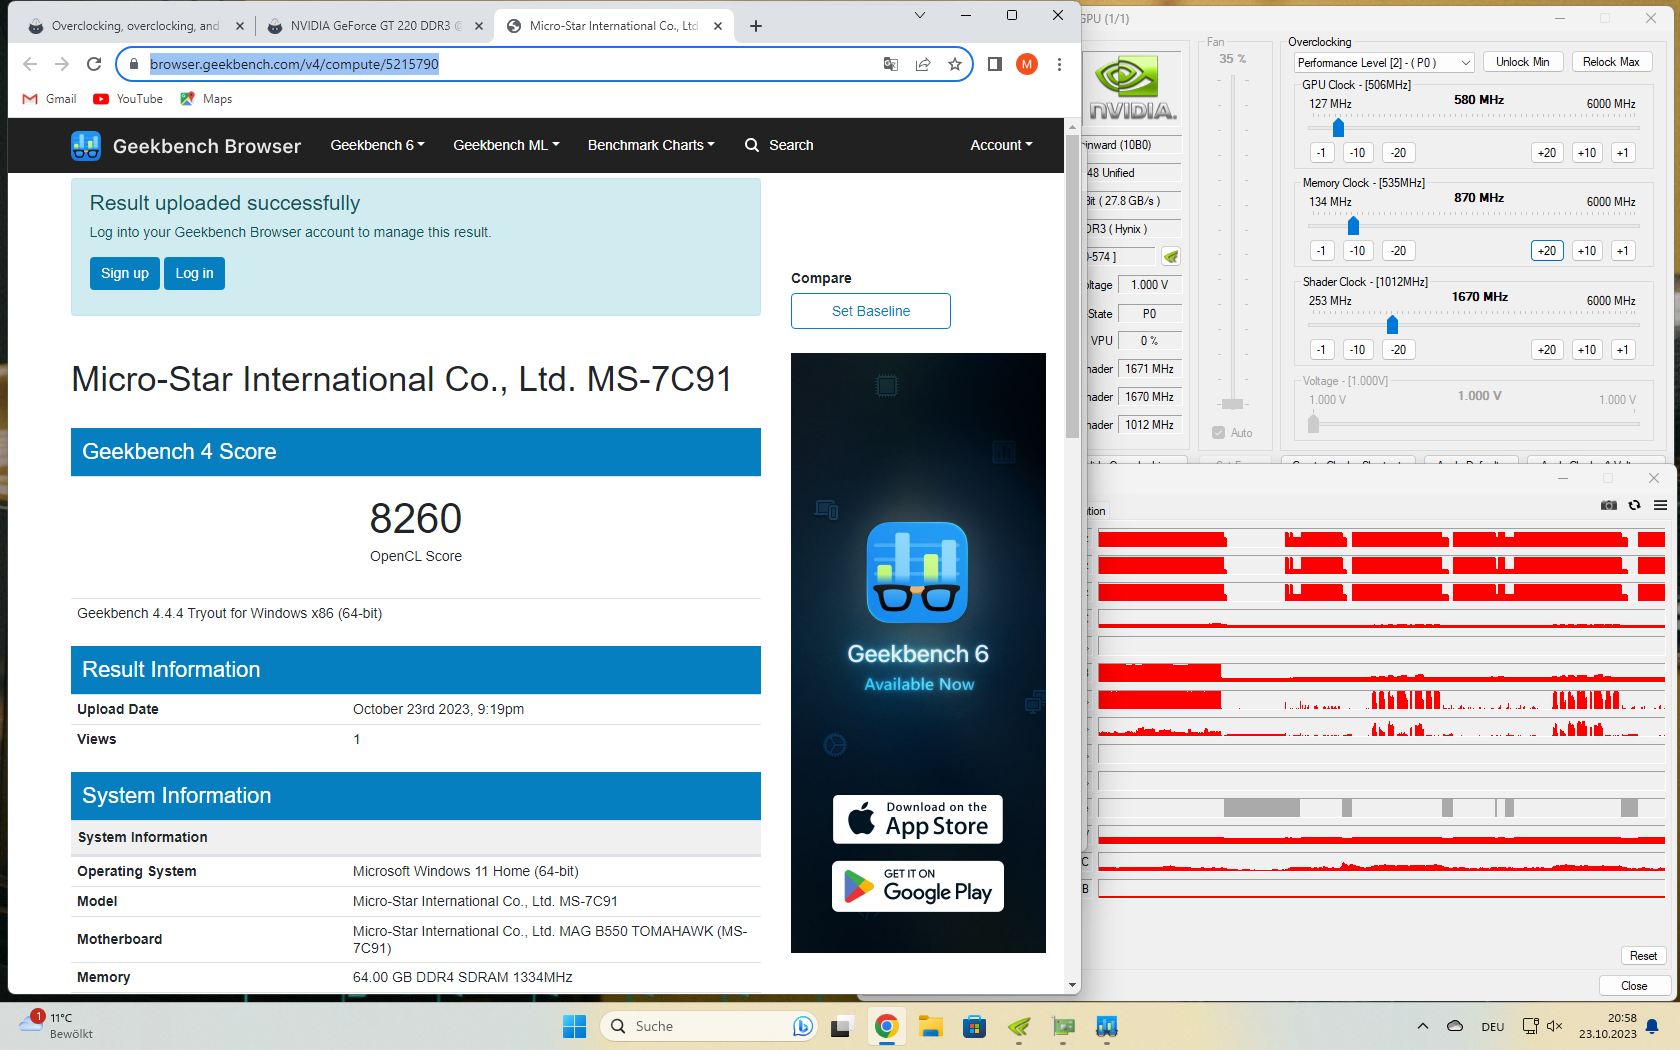Open Chrome's three-dot menu
The width and height of the screenshot is (1680, 1050).
click(1059, 64)
